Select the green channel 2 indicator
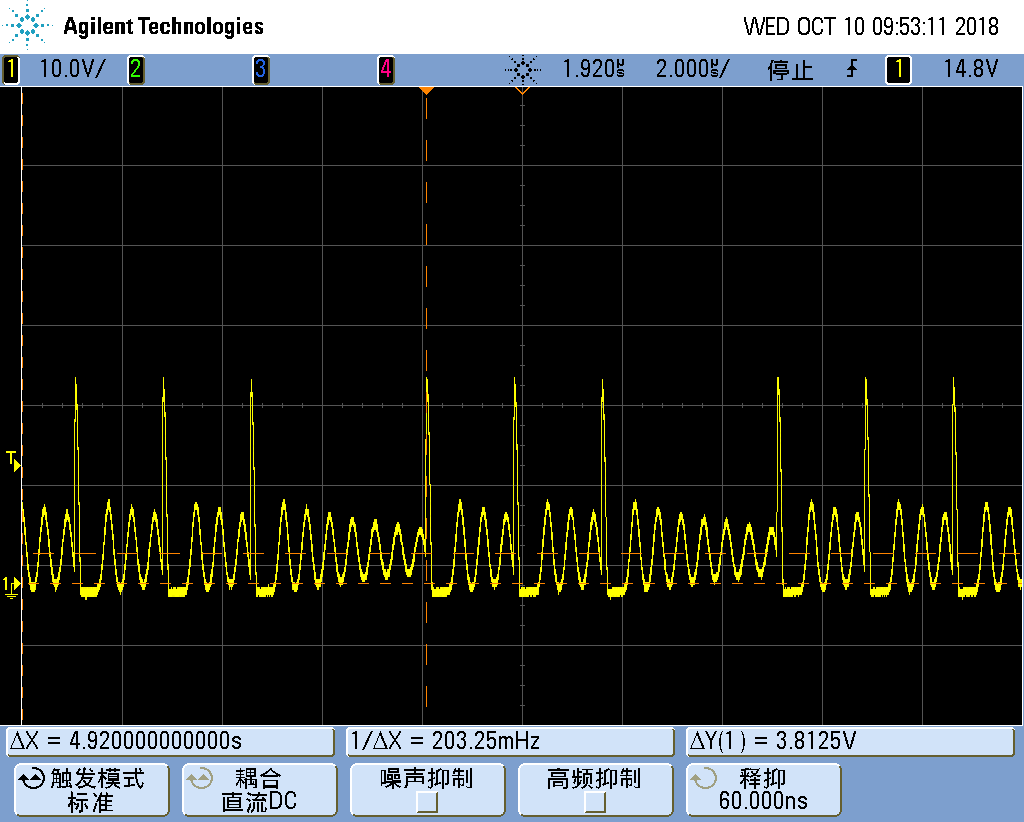The width and height of the screenshot is (1024, 822). tap(136, 69)
